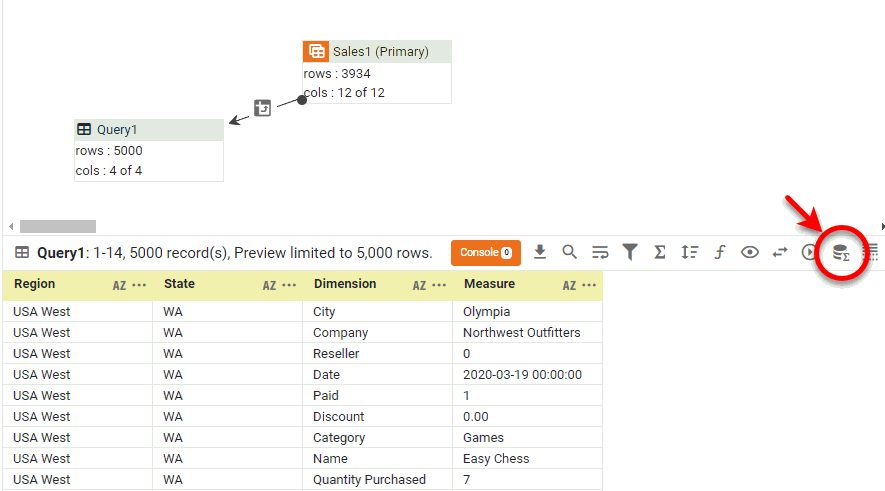Toggle AZ sort on Region column
The height and width of the screenshot is (491, 885).
click(119, 286)
